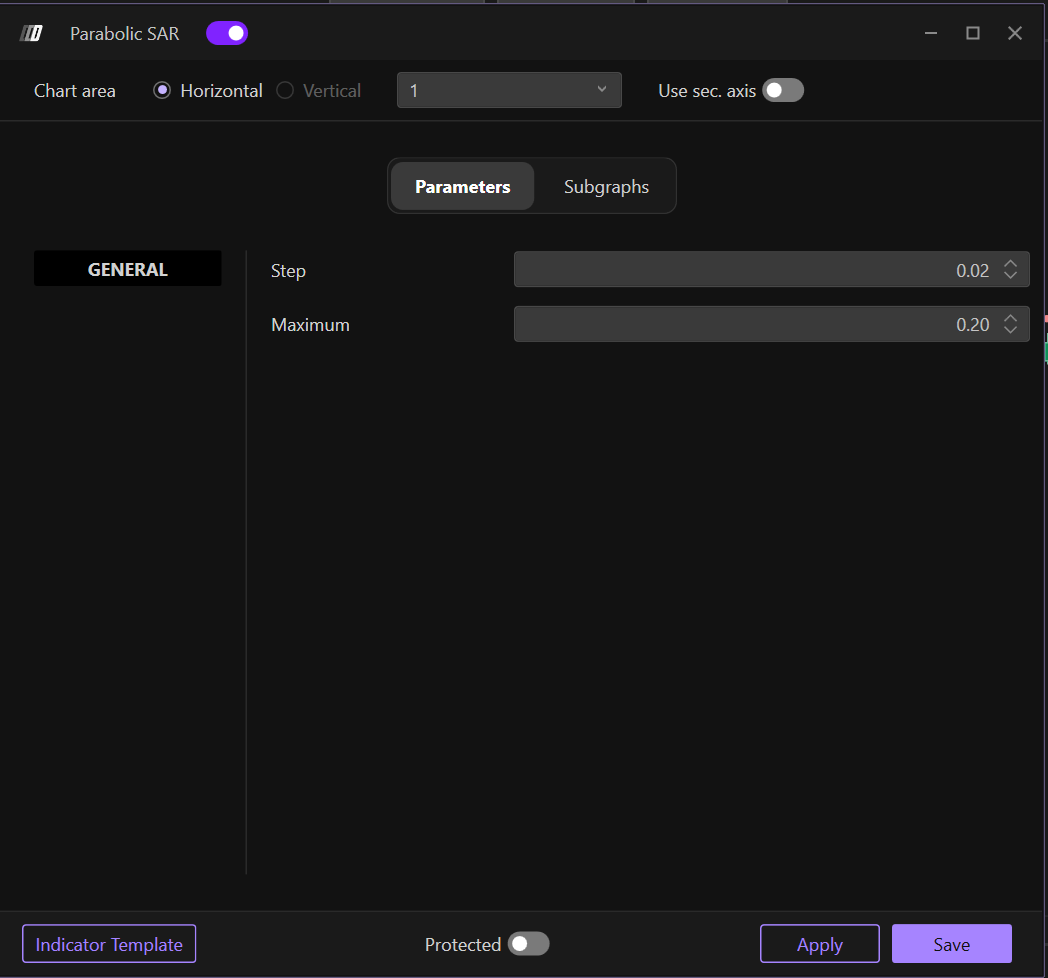Close the Parabolic SAR dialog

1014,34
